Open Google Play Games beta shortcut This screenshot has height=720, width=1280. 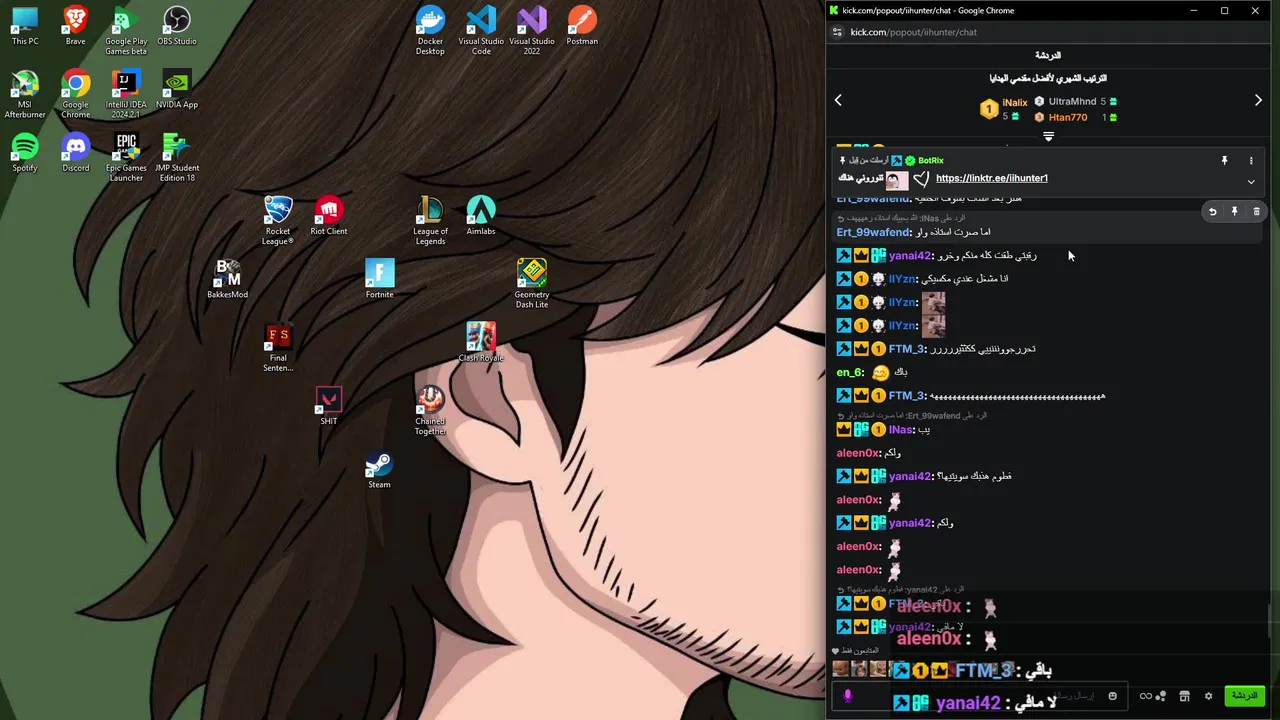coord(126,31)
